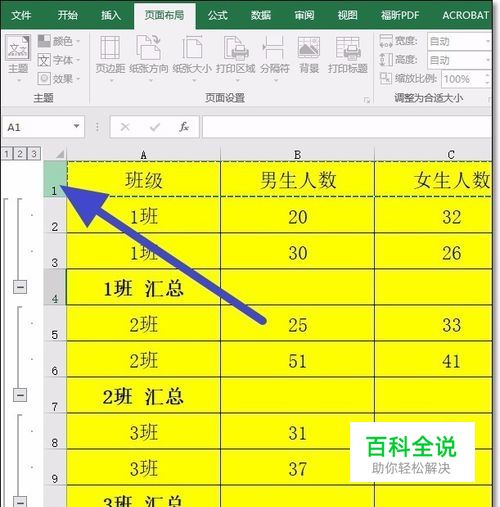The image size is (500, 507).
Task: Open the 颜色 theme colors menu
Action: 59,41
